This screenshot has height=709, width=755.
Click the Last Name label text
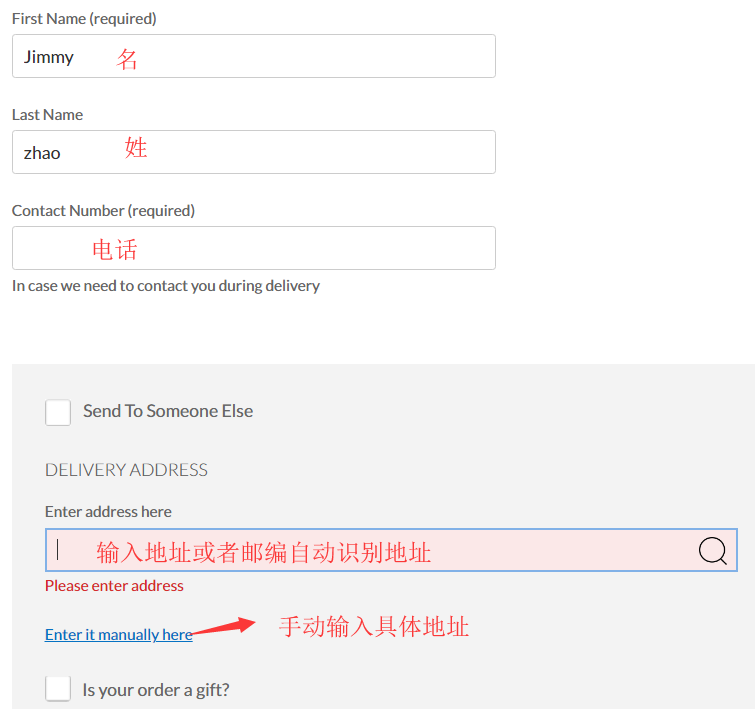coord(47,114)
